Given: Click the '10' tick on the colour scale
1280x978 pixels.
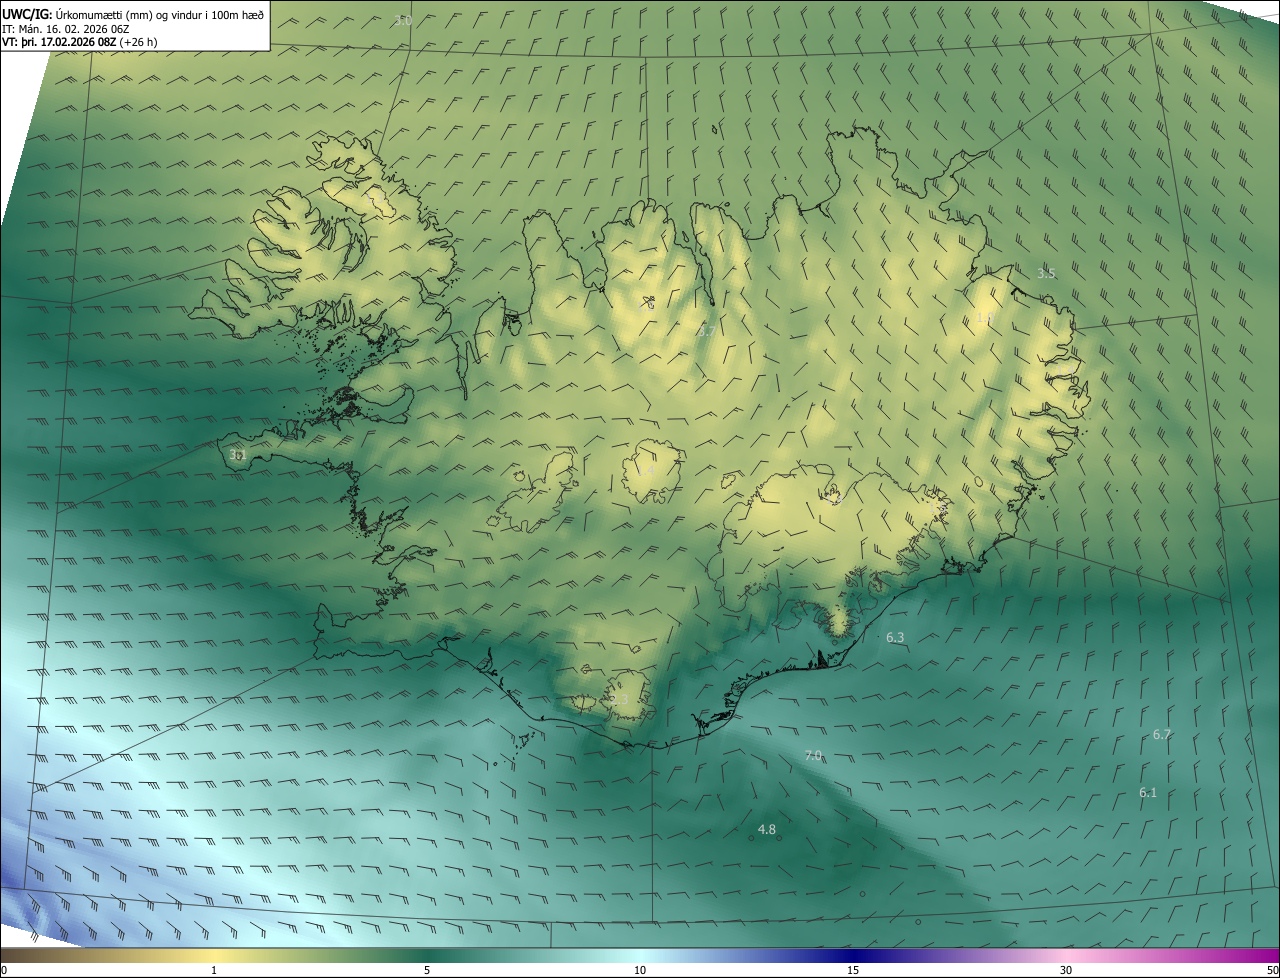Looking at the screenshot, I should click(x=640, y=970).
